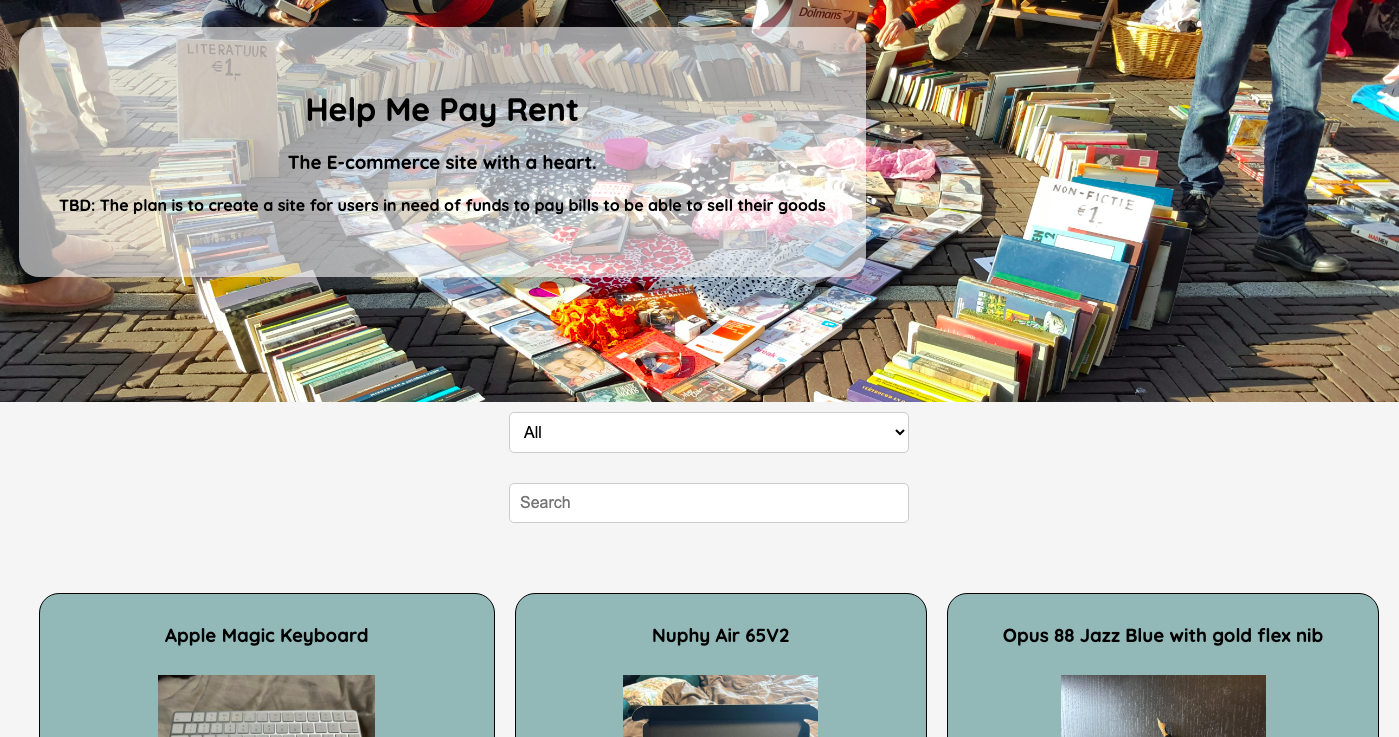Open the Nuphy Air 65V2 product image
Screen dimensions: 1399x737
(x=720, y=706)
